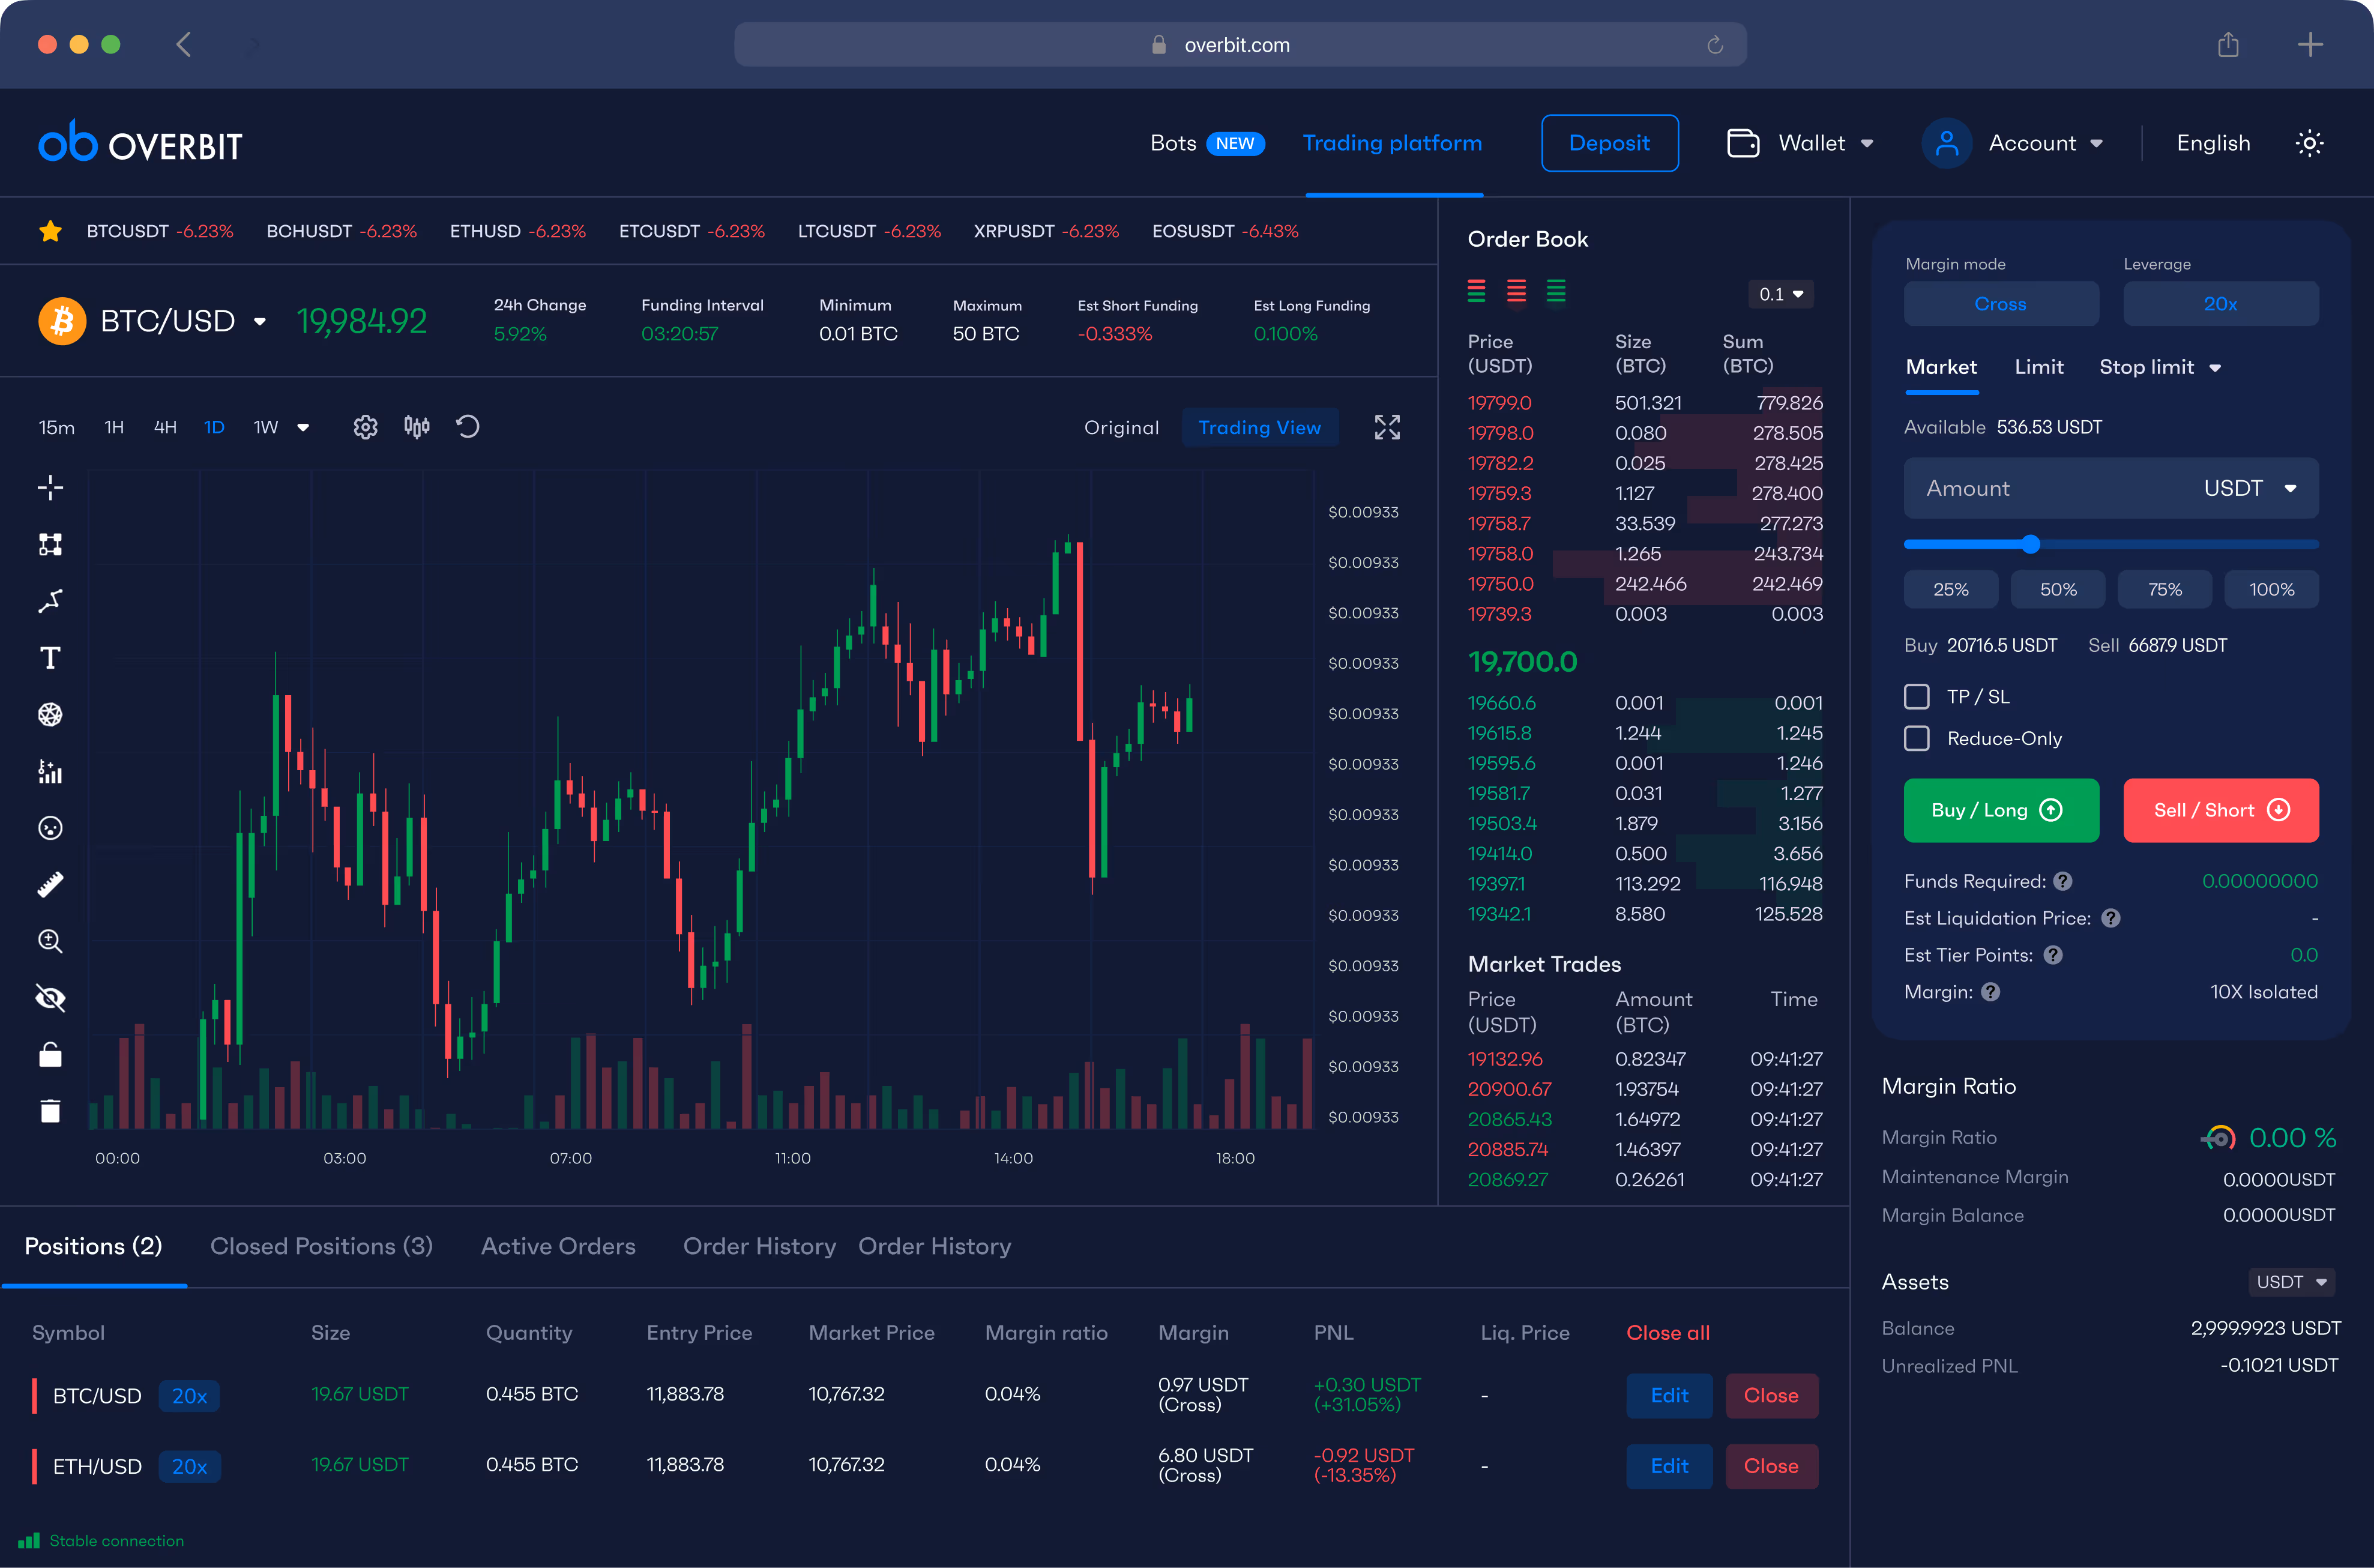Select the crosshair cursor tool
Image resolution: width=2374 pixels, height=1568 pixels.
pos(50,488)
